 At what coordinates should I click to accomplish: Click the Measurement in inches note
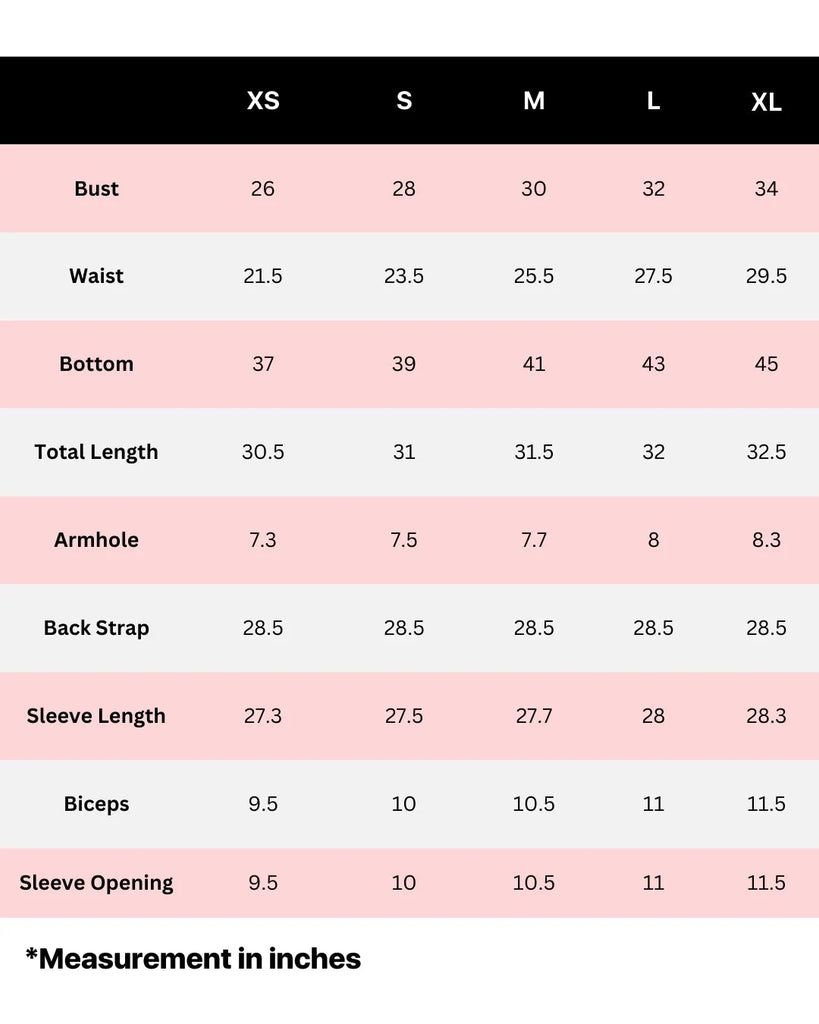click(x=193, y=959)
